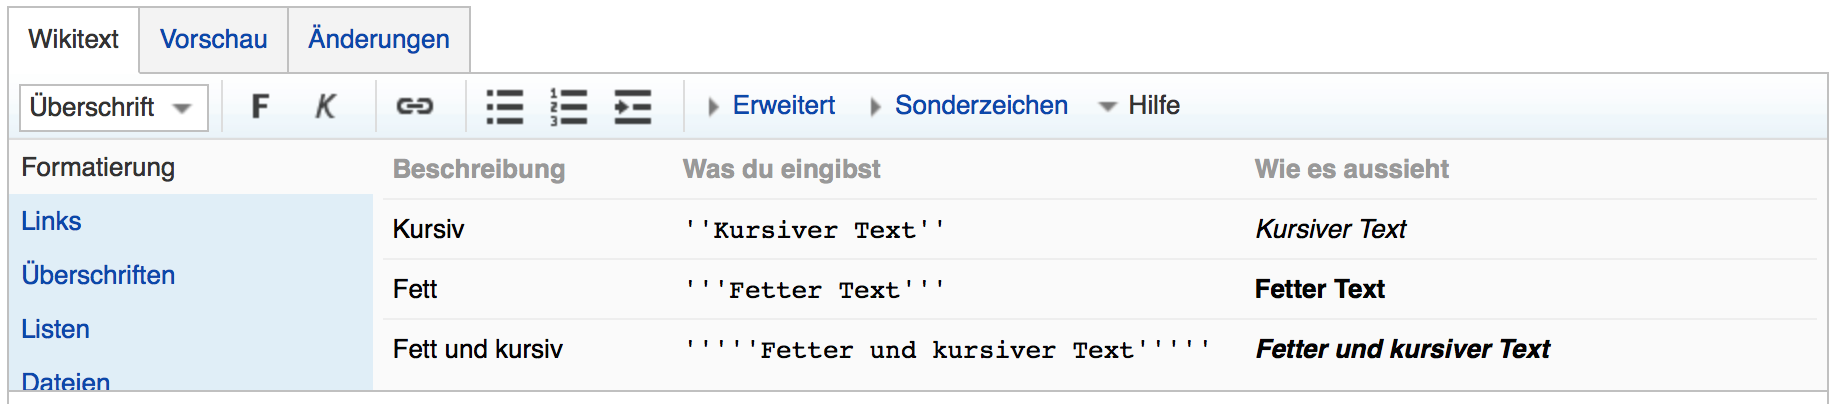Select Formatierung in the help sidebar
This screenshot has width=1838, height=404.
pos(98,167)
